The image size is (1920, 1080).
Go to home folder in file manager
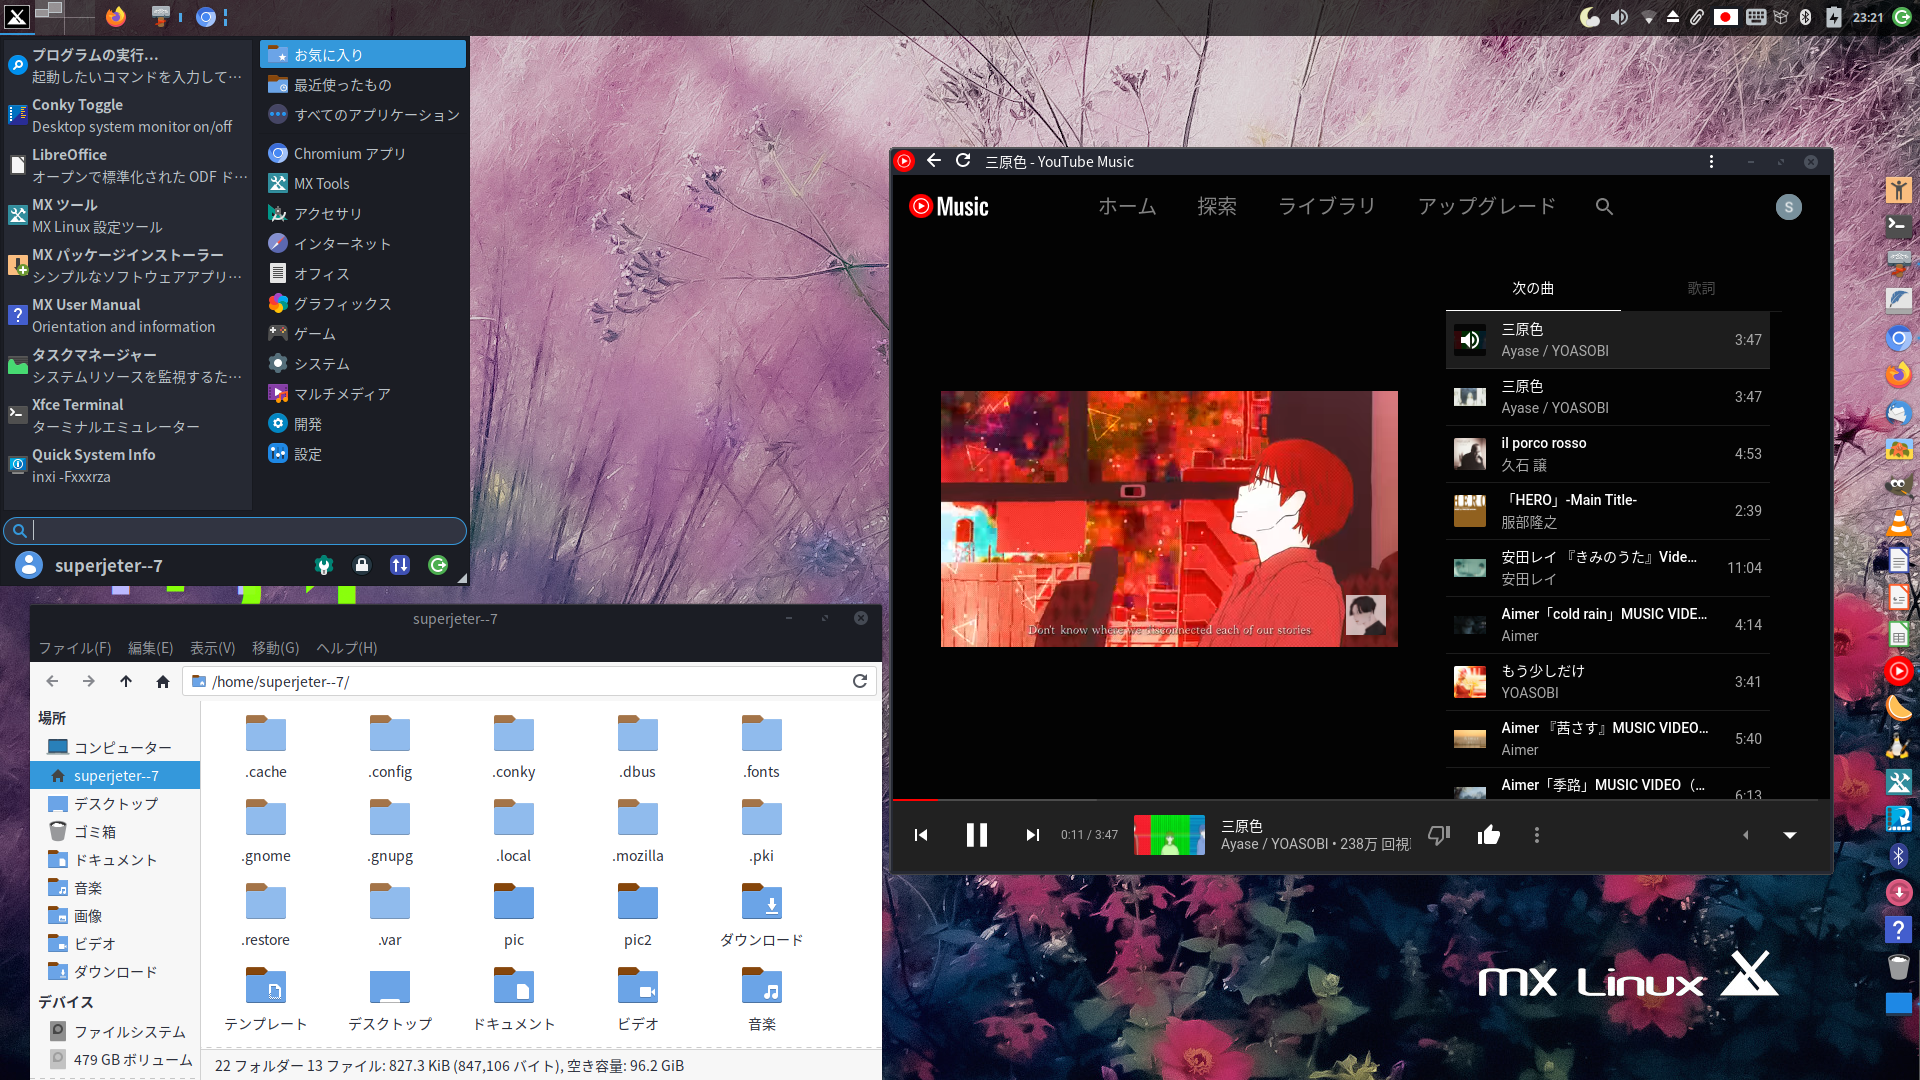tap(163, 681)
